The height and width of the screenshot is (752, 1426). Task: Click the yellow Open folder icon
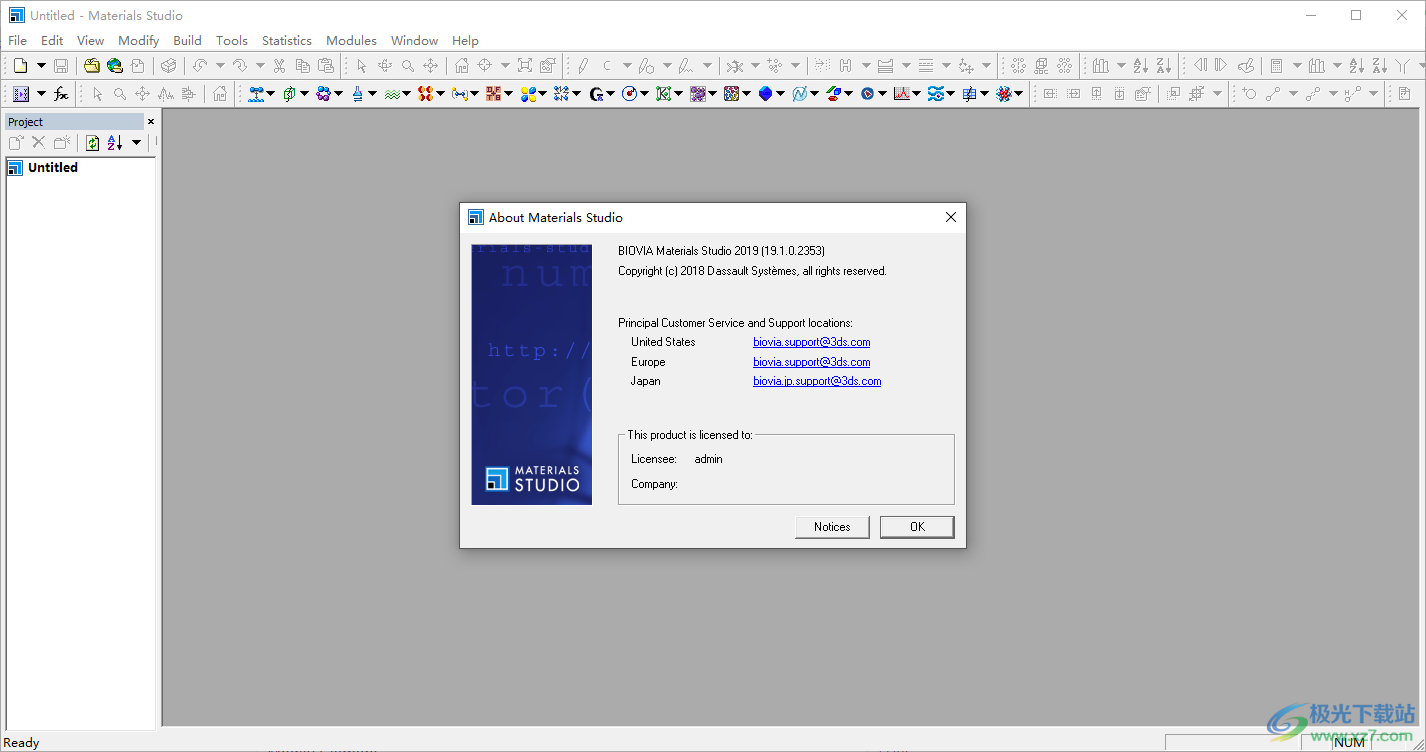tap(92, 66)
